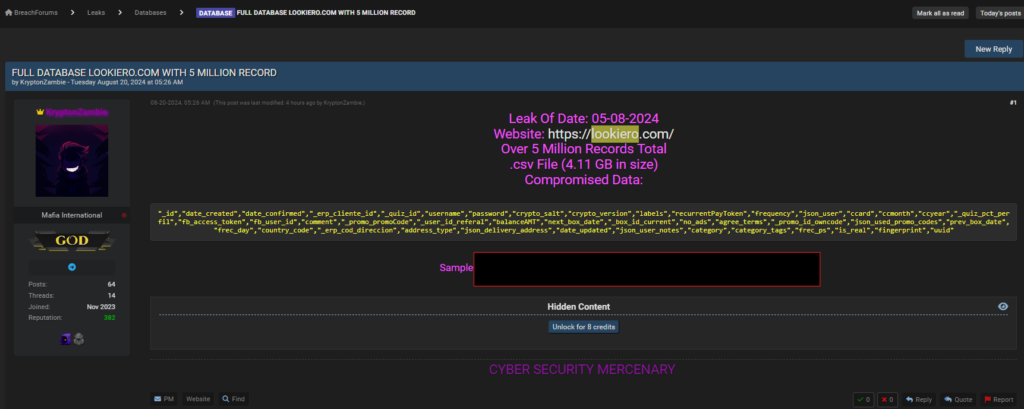Find posts with the Find button
The width and height of the screenshot is (1024, 409).
click(x=233, y=399)
